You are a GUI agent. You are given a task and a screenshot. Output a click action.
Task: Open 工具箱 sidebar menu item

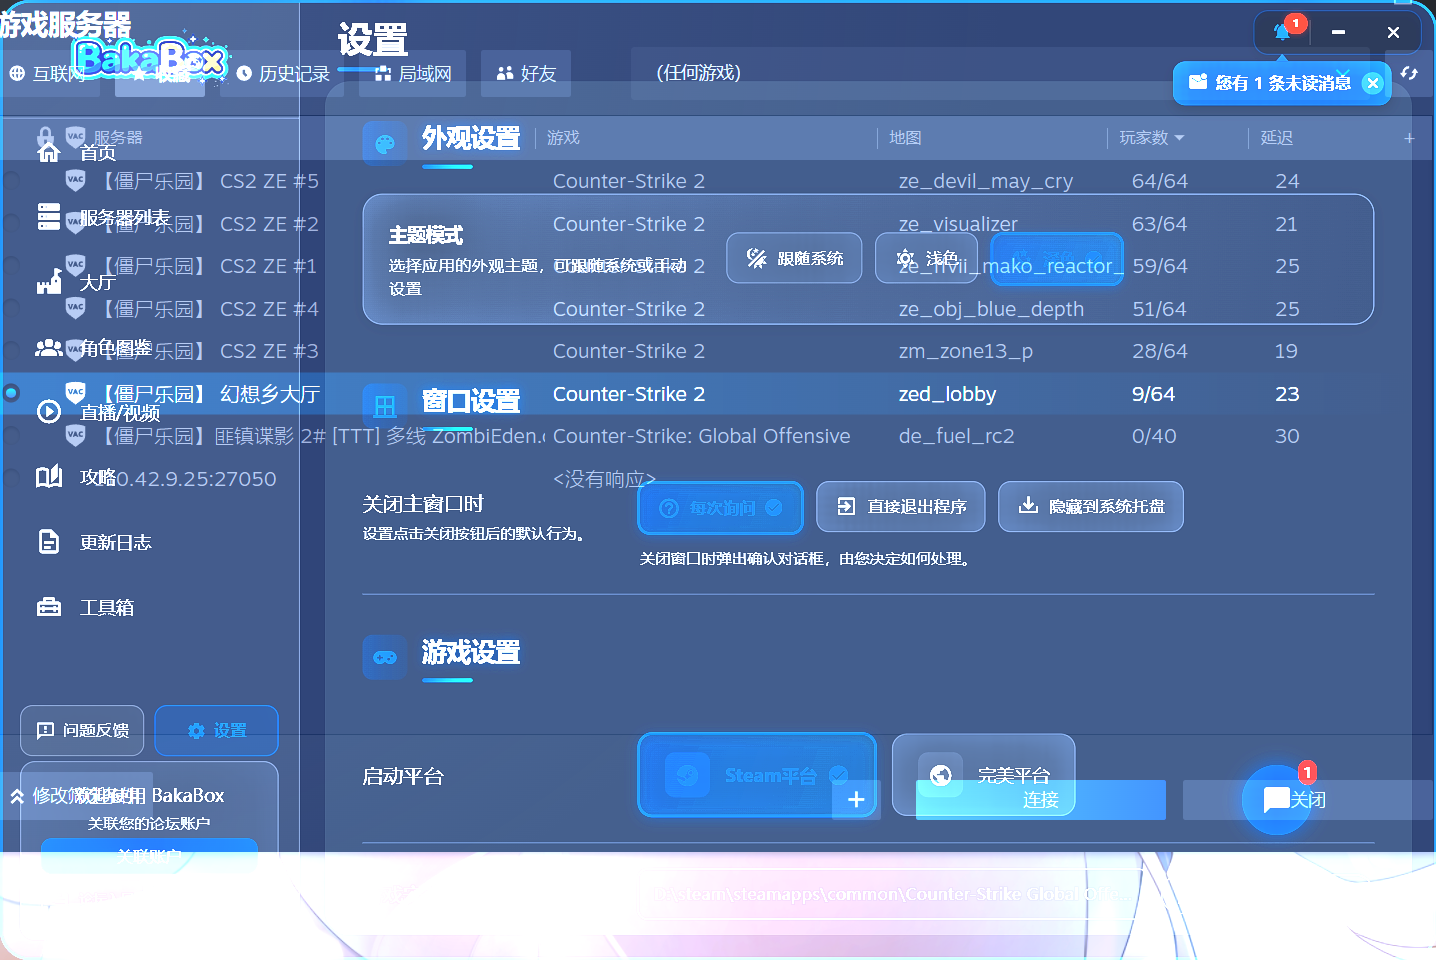click(107, 607)
